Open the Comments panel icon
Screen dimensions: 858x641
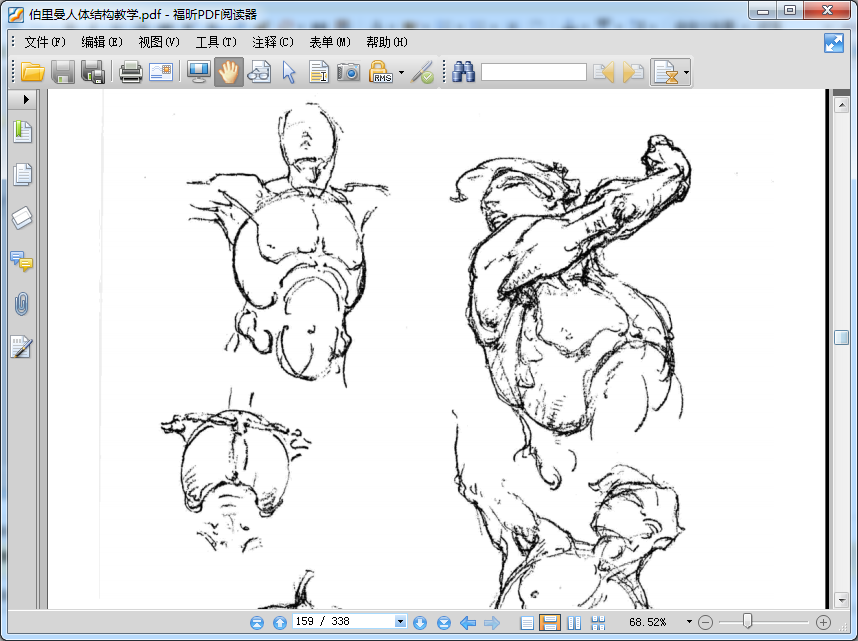coord(22,261)
